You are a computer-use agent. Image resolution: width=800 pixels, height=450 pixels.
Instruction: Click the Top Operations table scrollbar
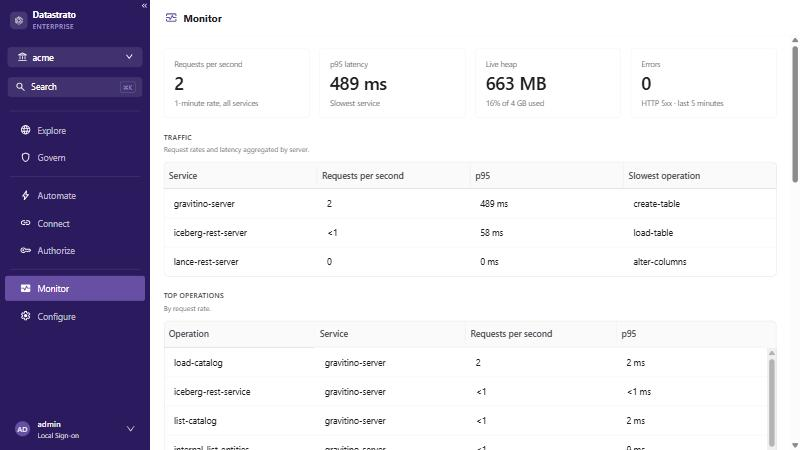click(x=771, y=402)
